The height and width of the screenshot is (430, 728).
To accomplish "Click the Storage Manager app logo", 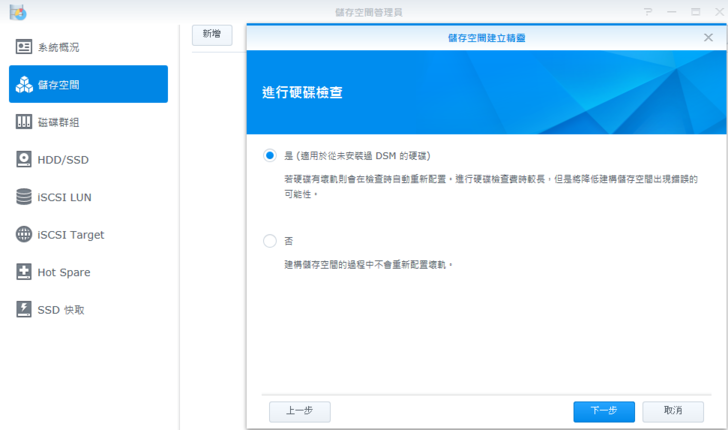I will click(x=15, y=12).
